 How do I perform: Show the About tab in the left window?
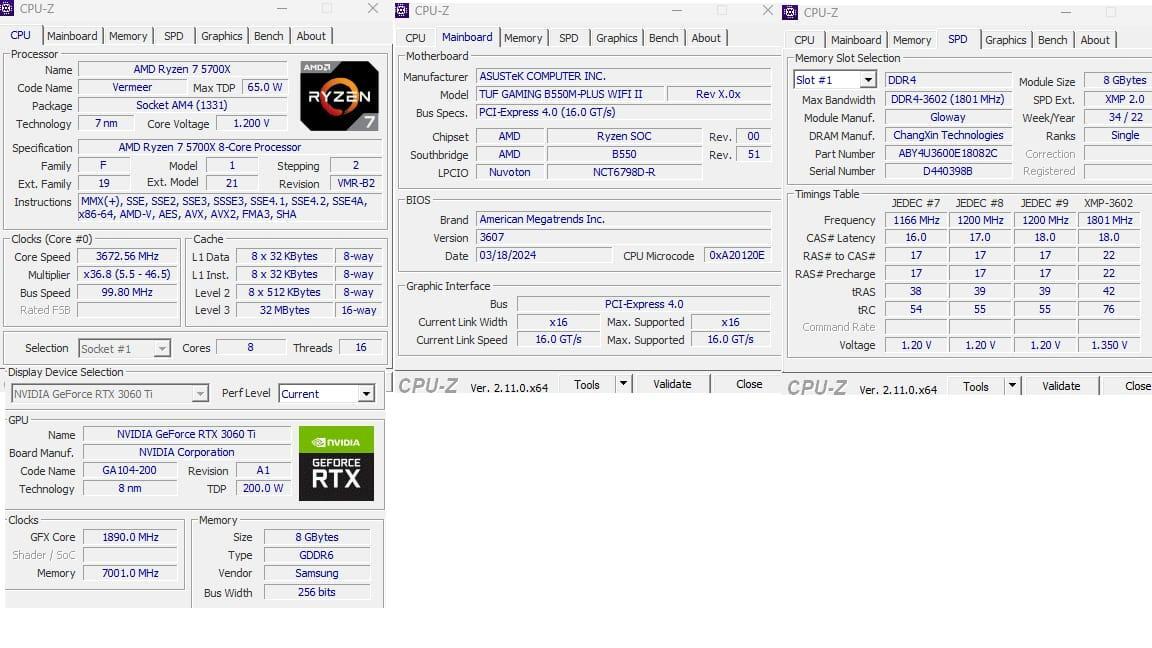pos(311,36)
